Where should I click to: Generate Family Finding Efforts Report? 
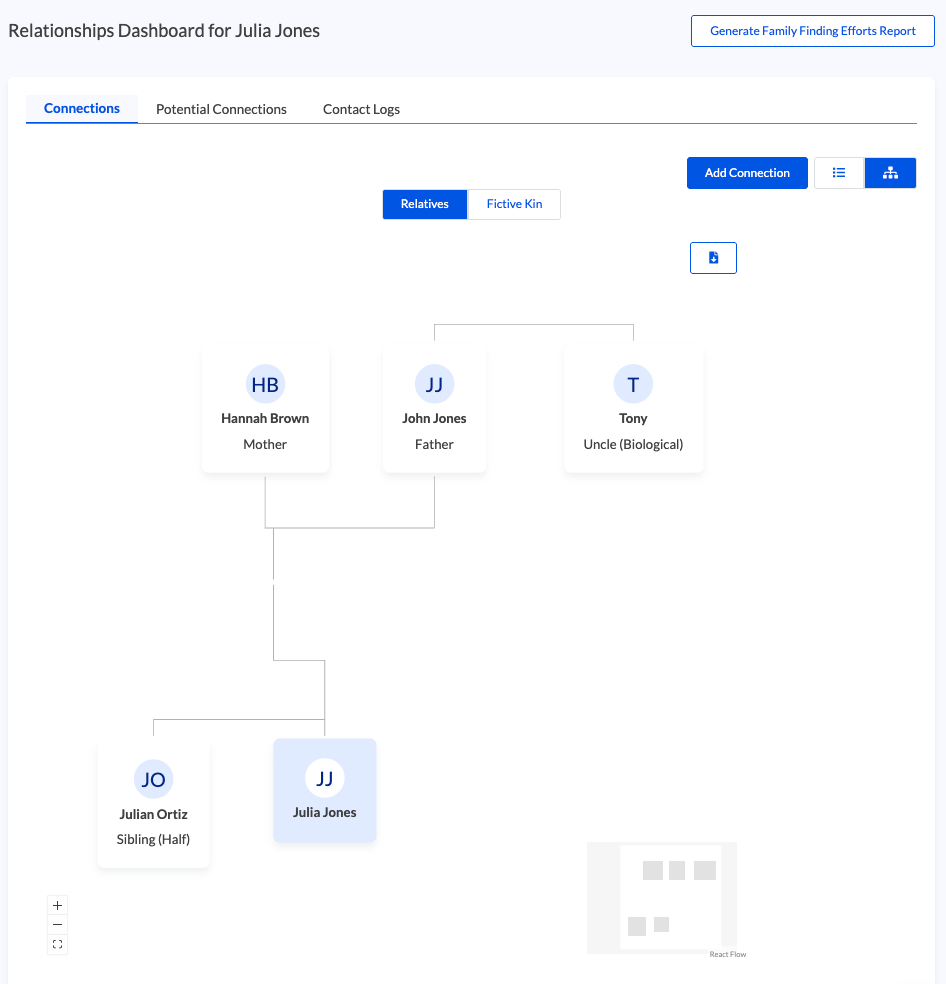point(812,31)
